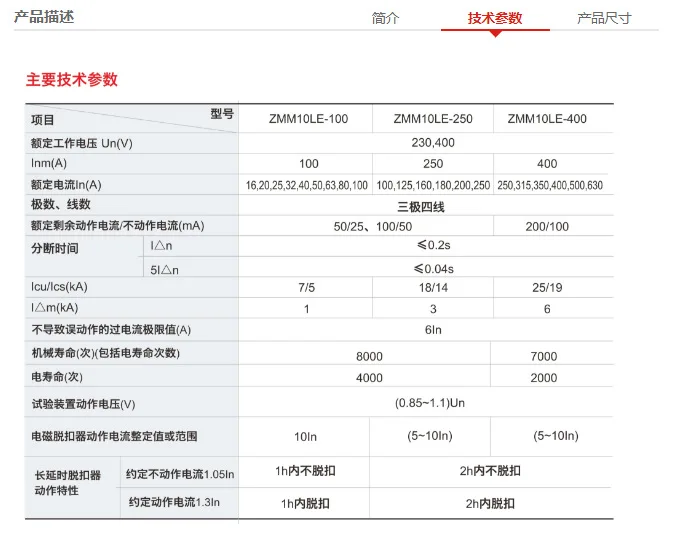Click the 10In value
Viewport: 682px width, 538px height.
[x=305, y=437]
